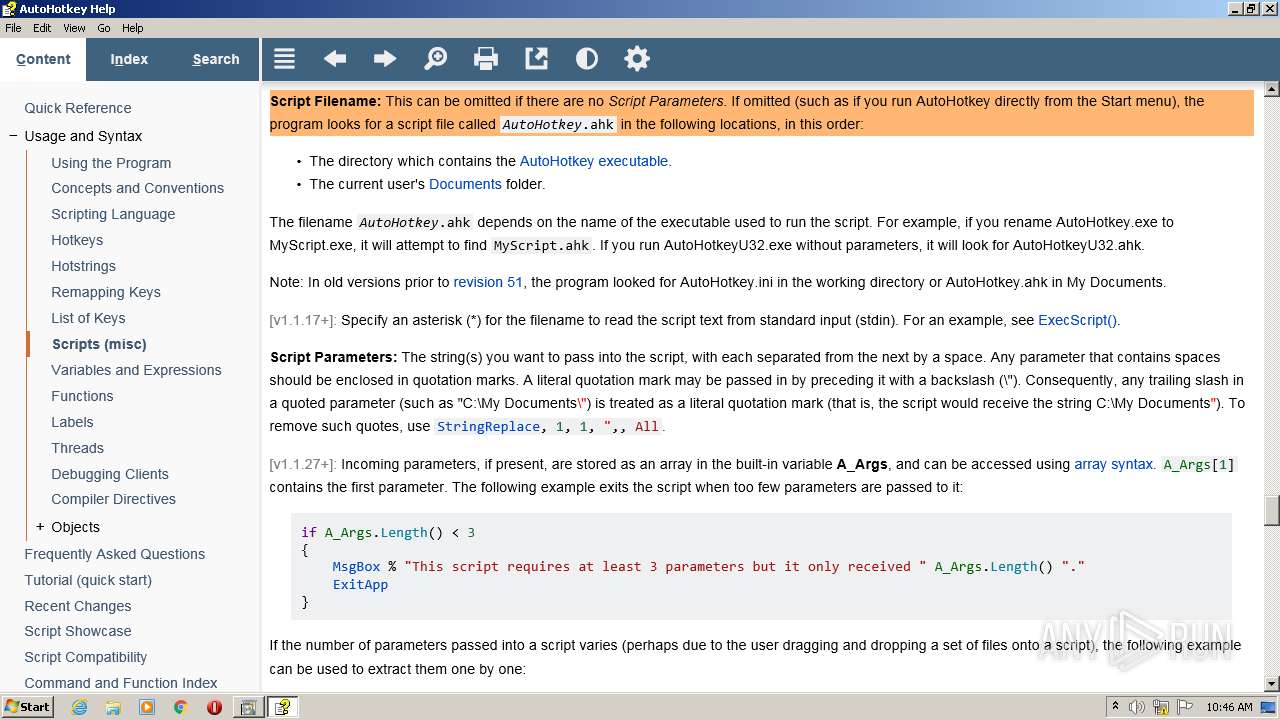The width and height of the screenshot is (1280, 720).
Task: Open Script Compatibility page
Action: (86, 657)
